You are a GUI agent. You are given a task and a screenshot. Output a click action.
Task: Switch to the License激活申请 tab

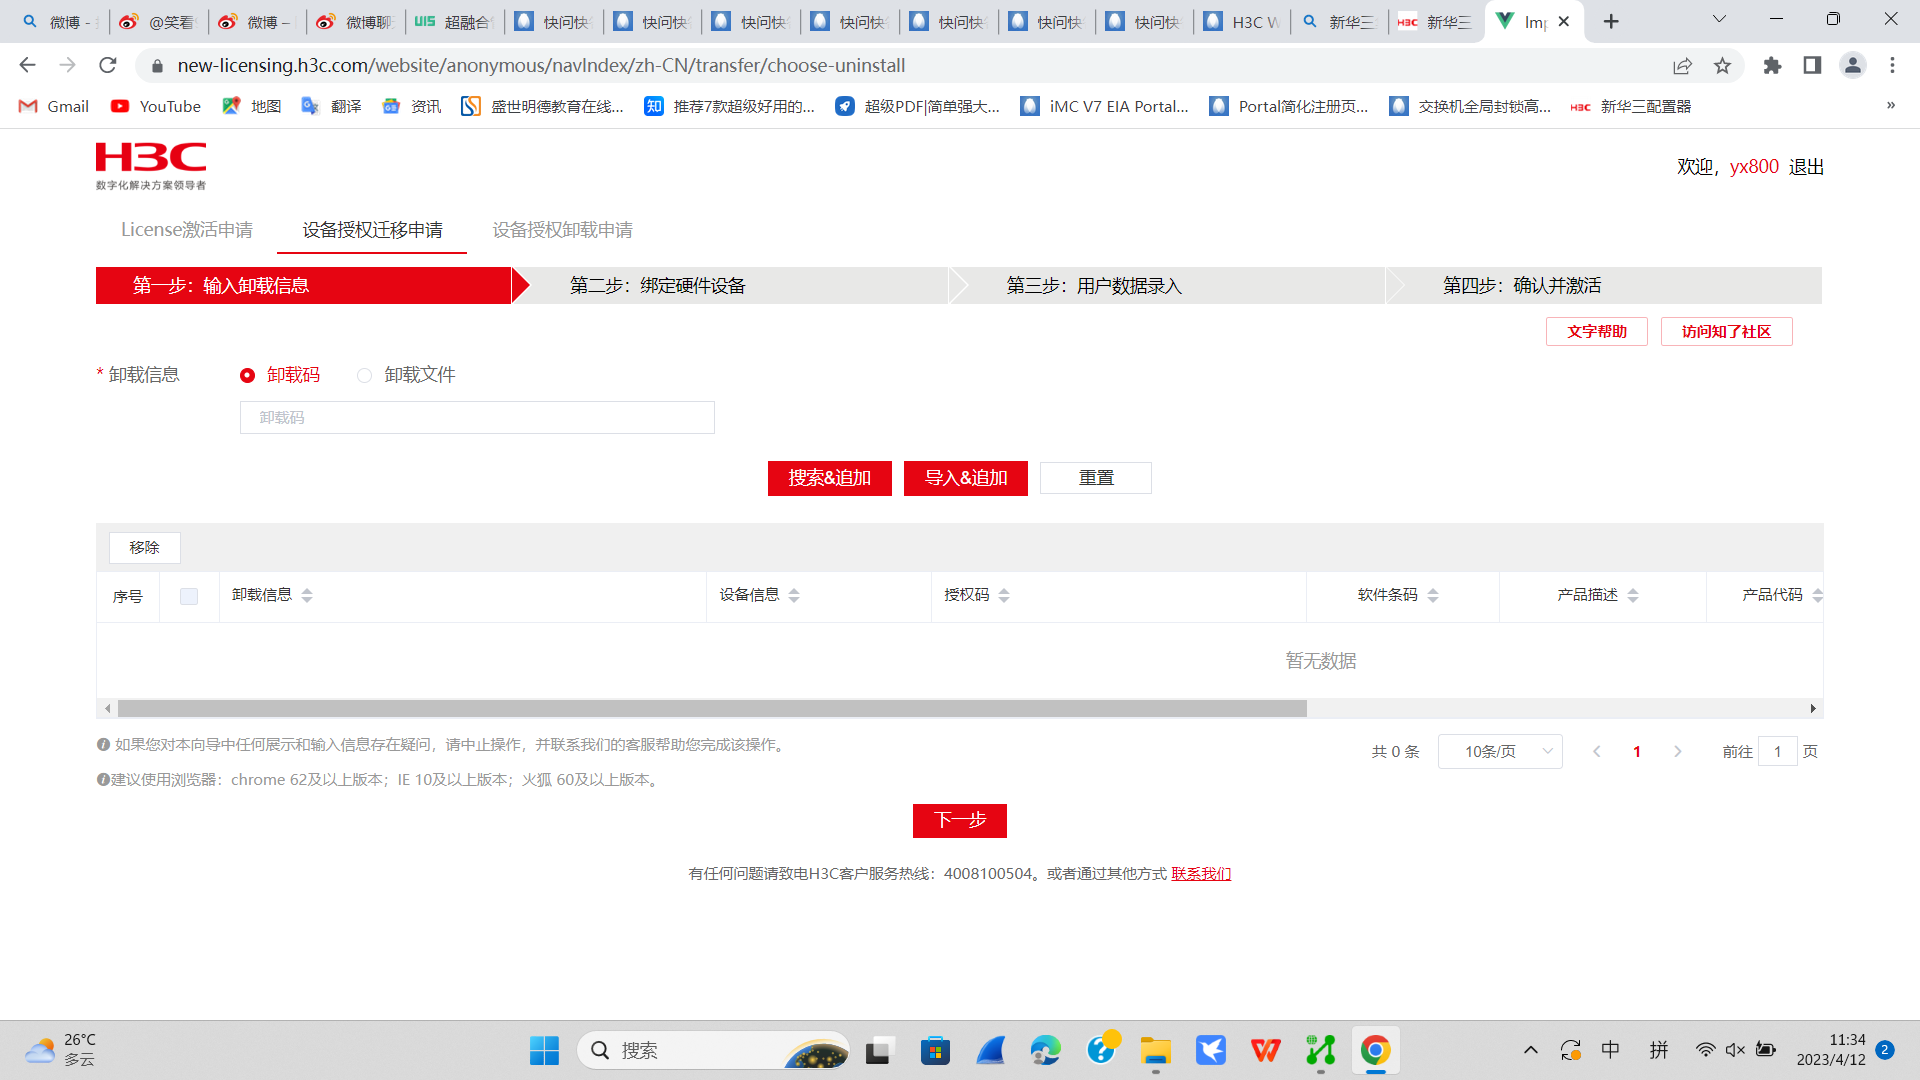[x=187, y=230]
